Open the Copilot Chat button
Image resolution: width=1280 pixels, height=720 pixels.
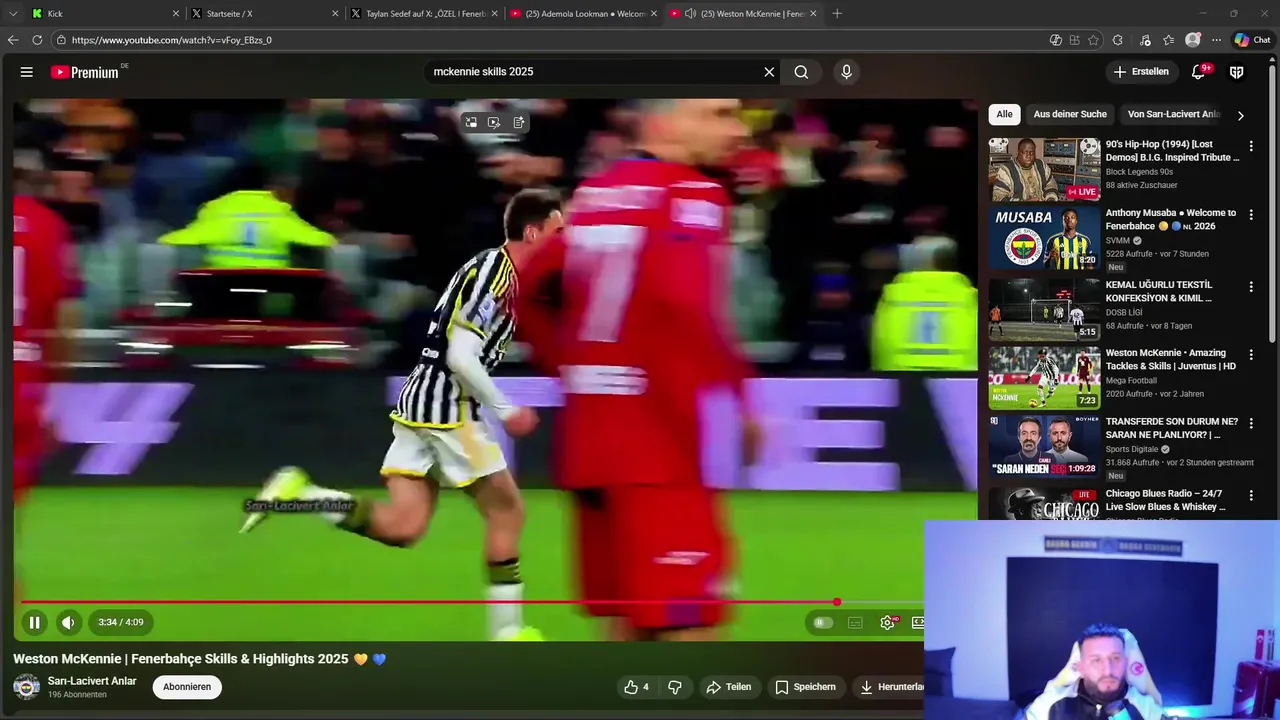tap(1252, 40)
